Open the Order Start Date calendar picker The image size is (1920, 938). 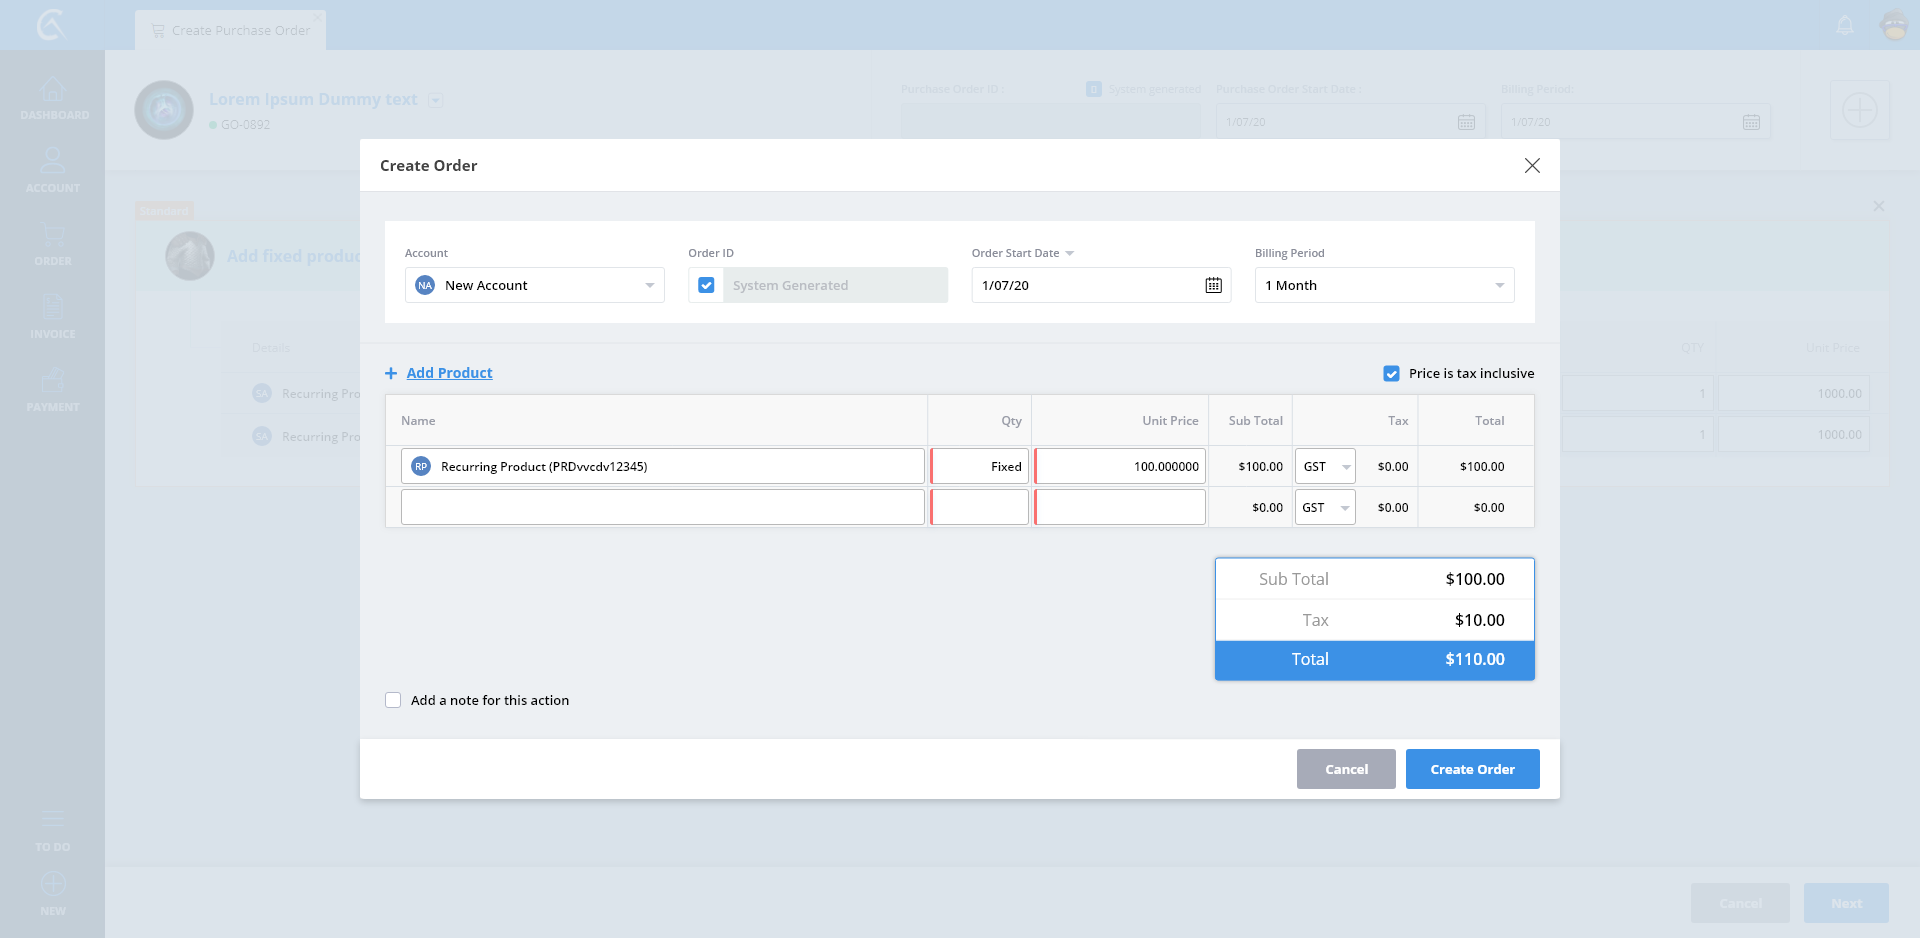tap(1213, 285)
